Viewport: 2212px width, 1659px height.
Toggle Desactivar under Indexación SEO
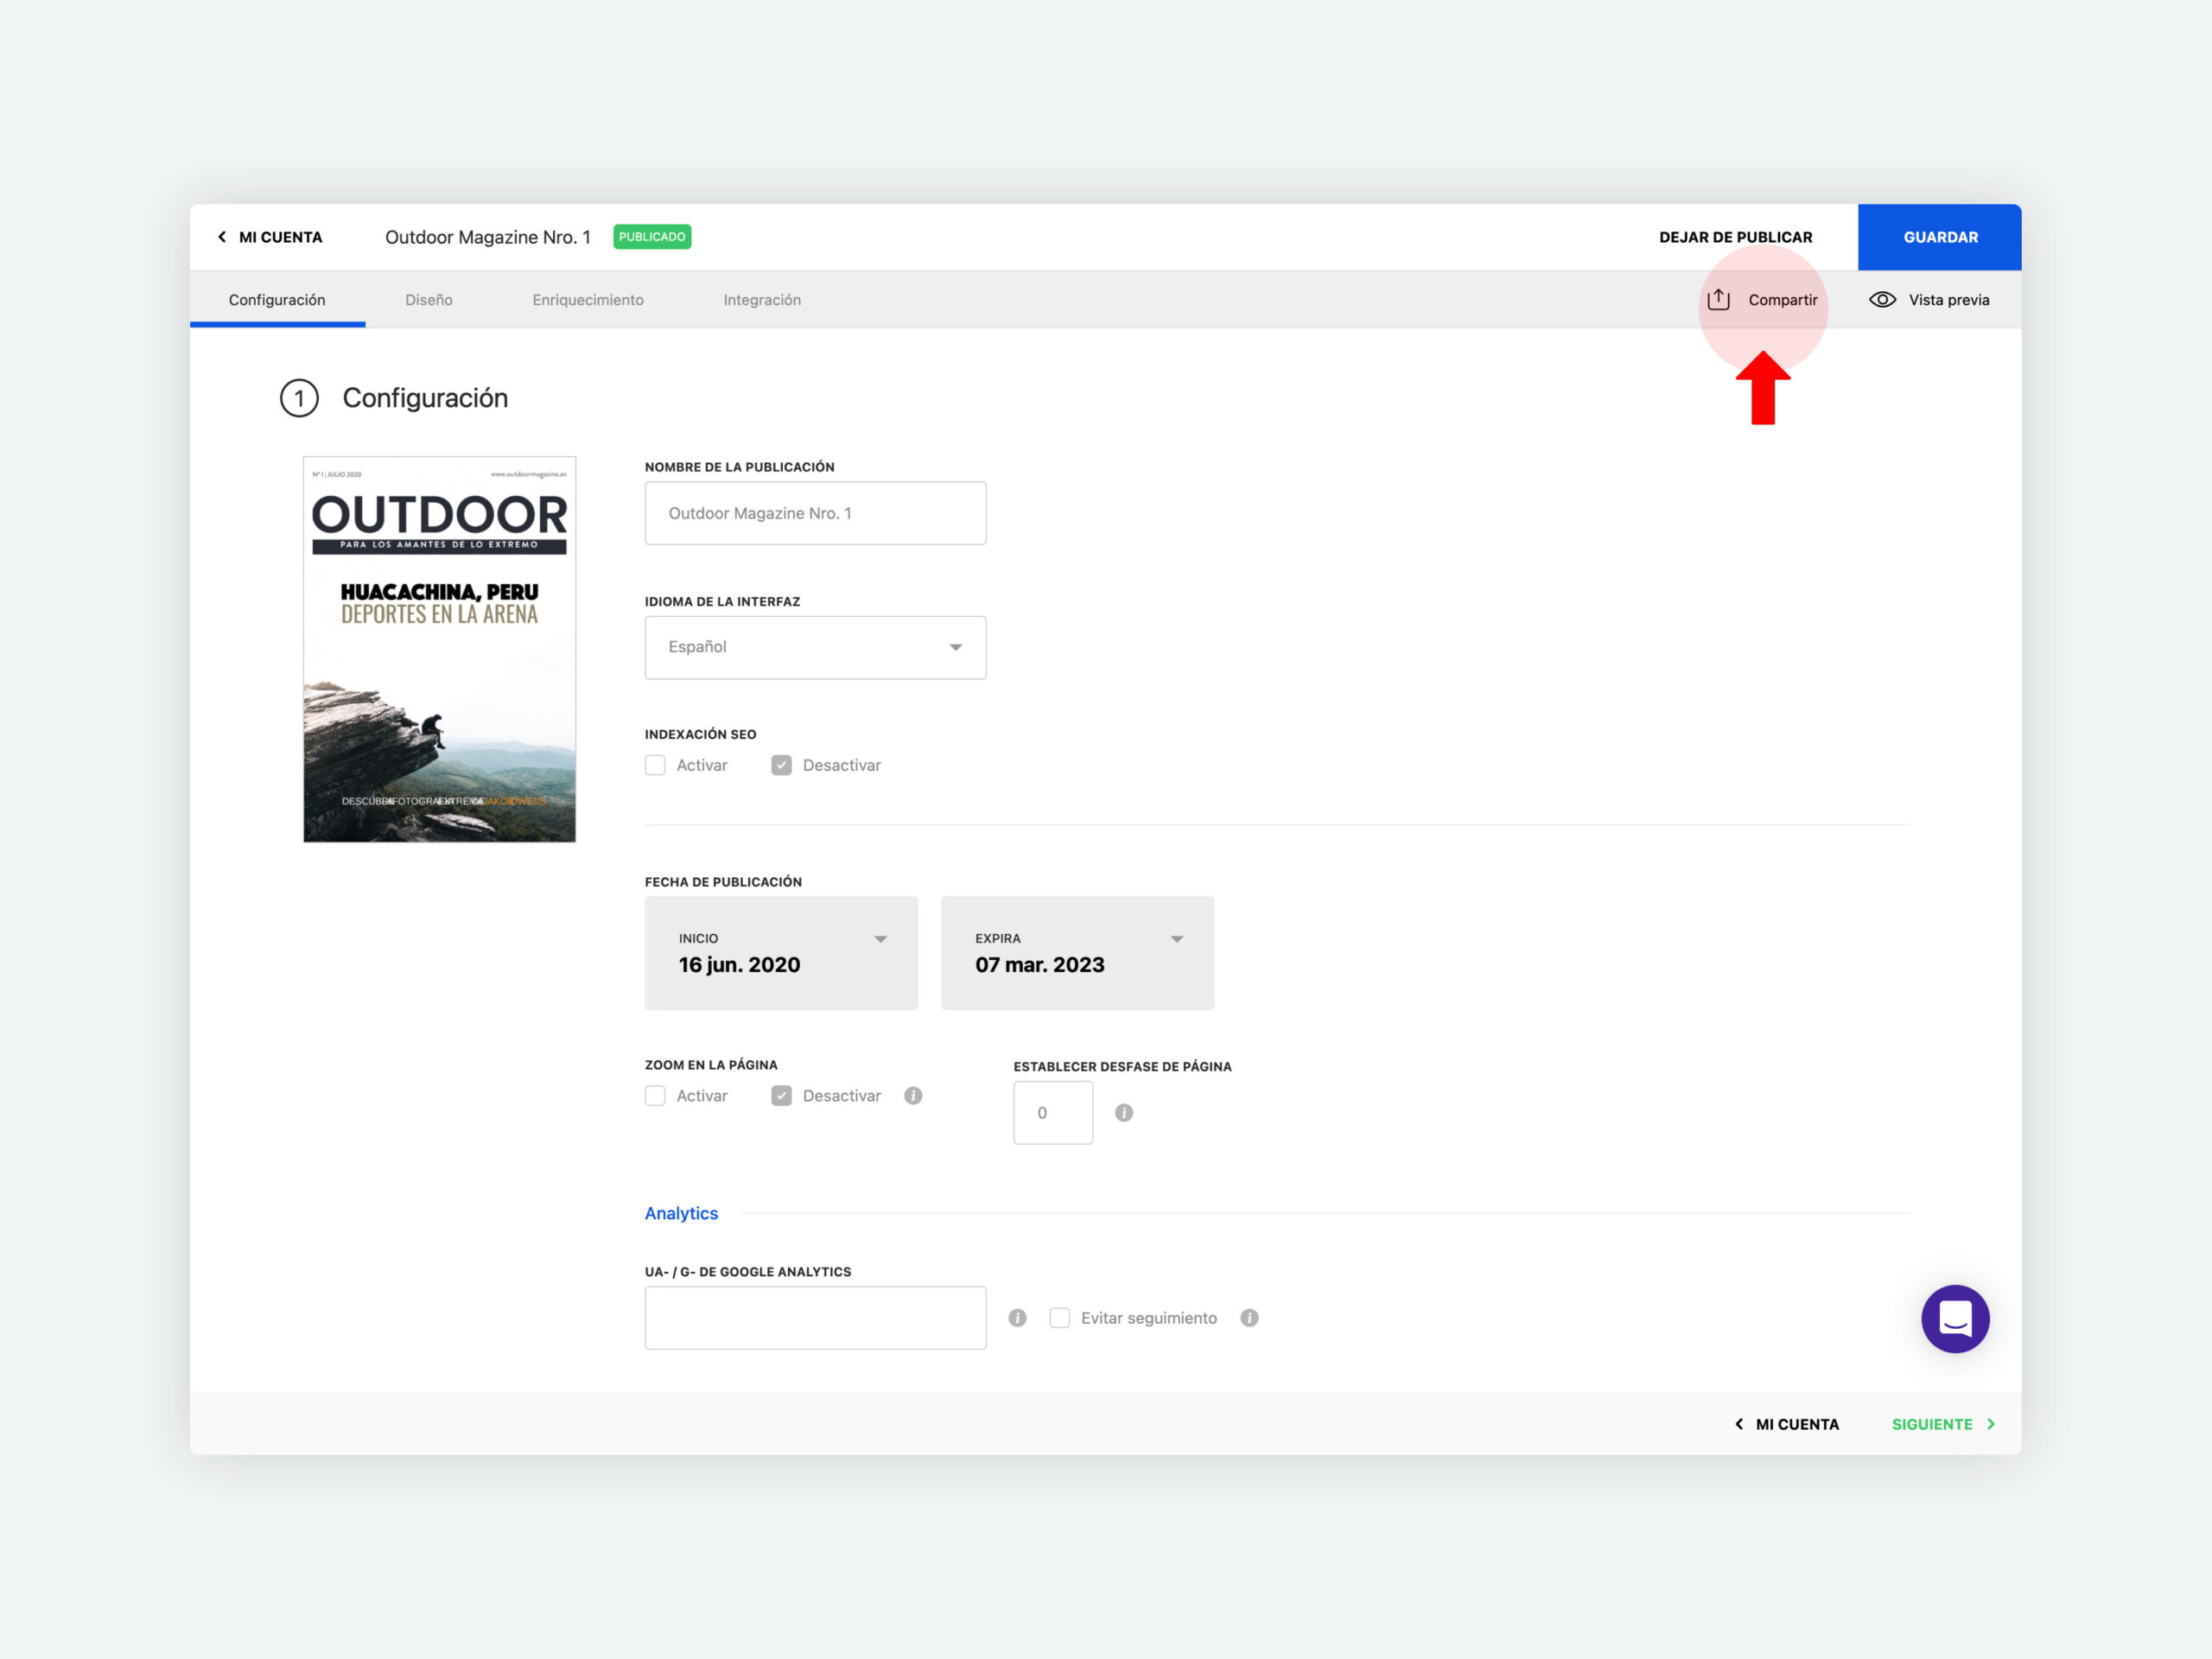(781, 765)
